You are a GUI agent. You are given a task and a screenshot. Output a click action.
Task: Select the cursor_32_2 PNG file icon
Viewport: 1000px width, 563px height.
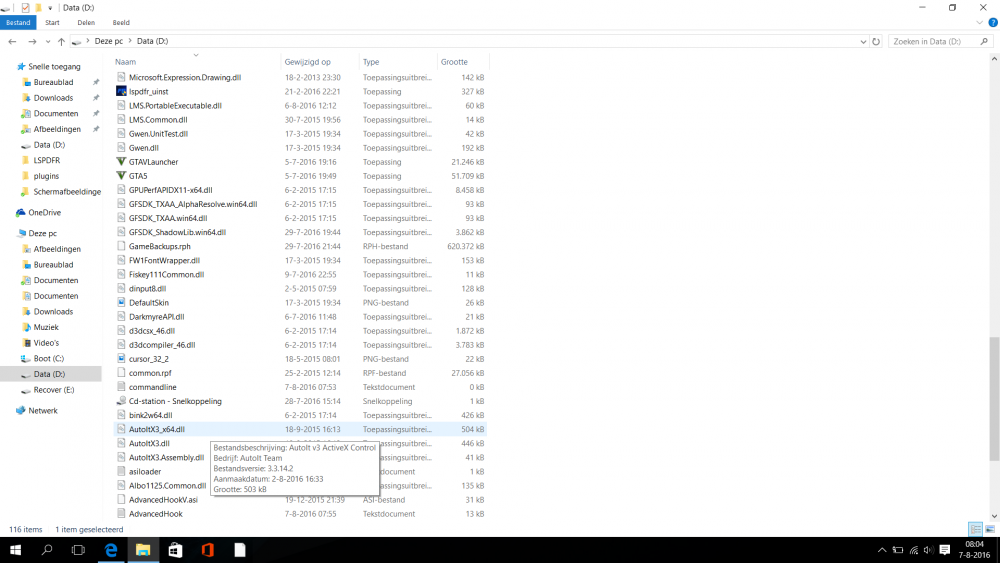coord(121,359)
